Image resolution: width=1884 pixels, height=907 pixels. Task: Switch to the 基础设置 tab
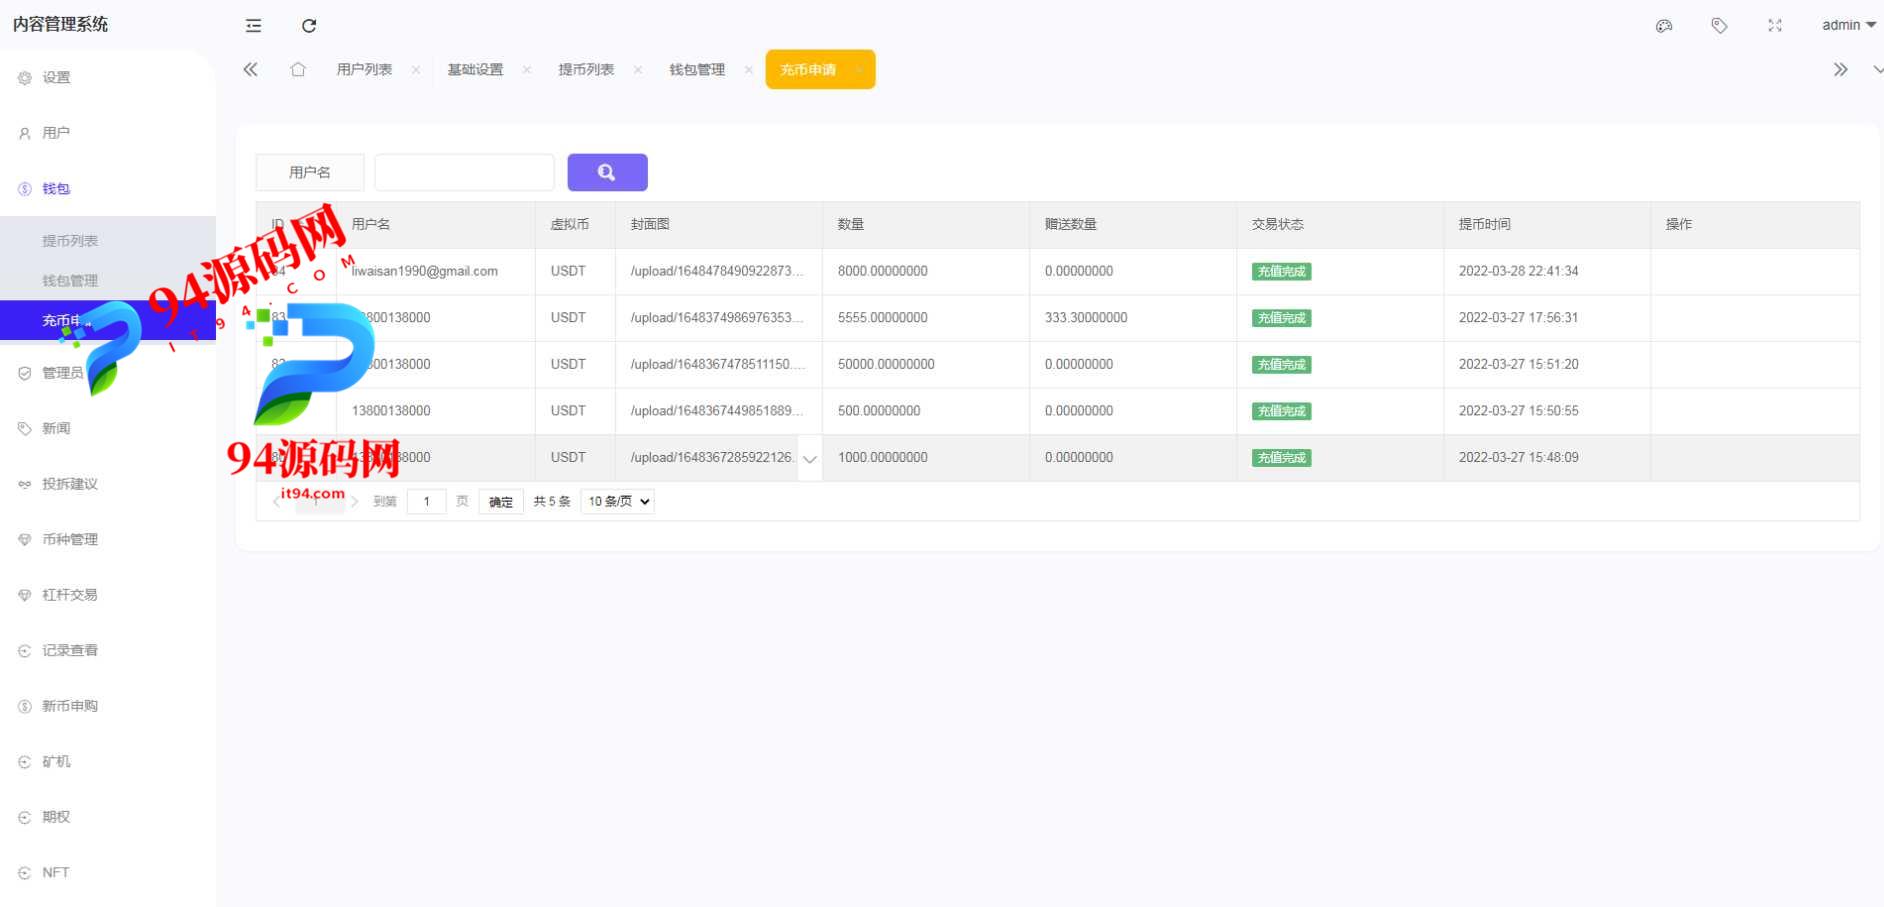[x=475, y=69]
